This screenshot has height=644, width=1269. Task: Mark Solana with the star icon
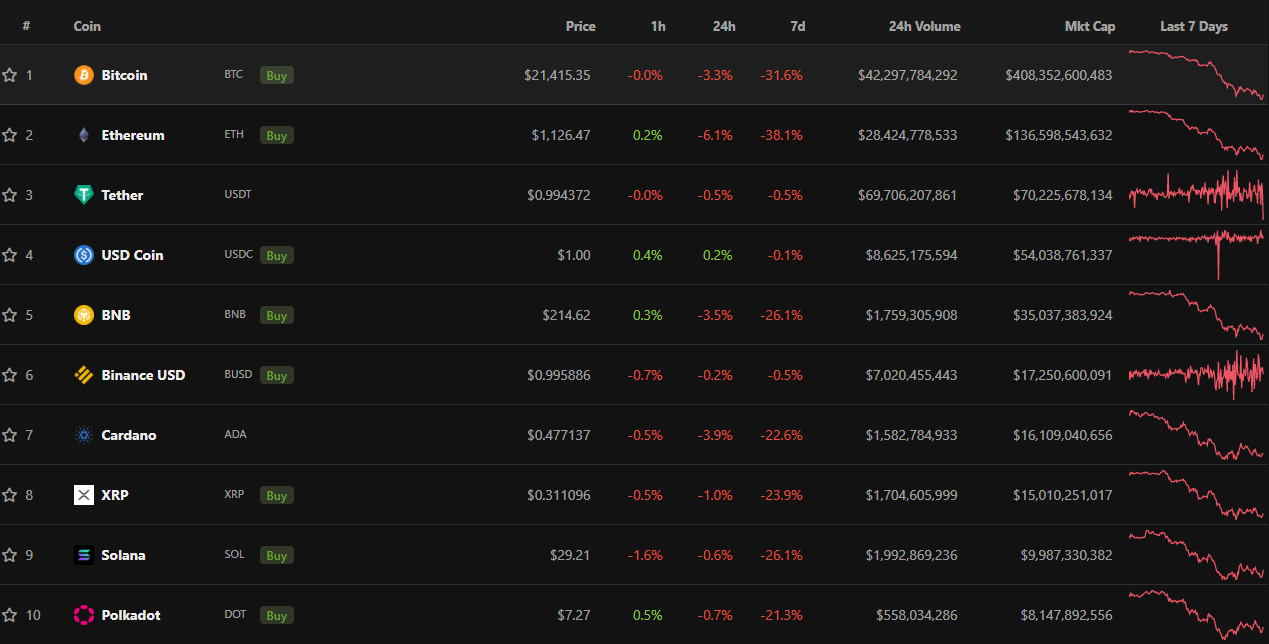(x=10, y=555)
